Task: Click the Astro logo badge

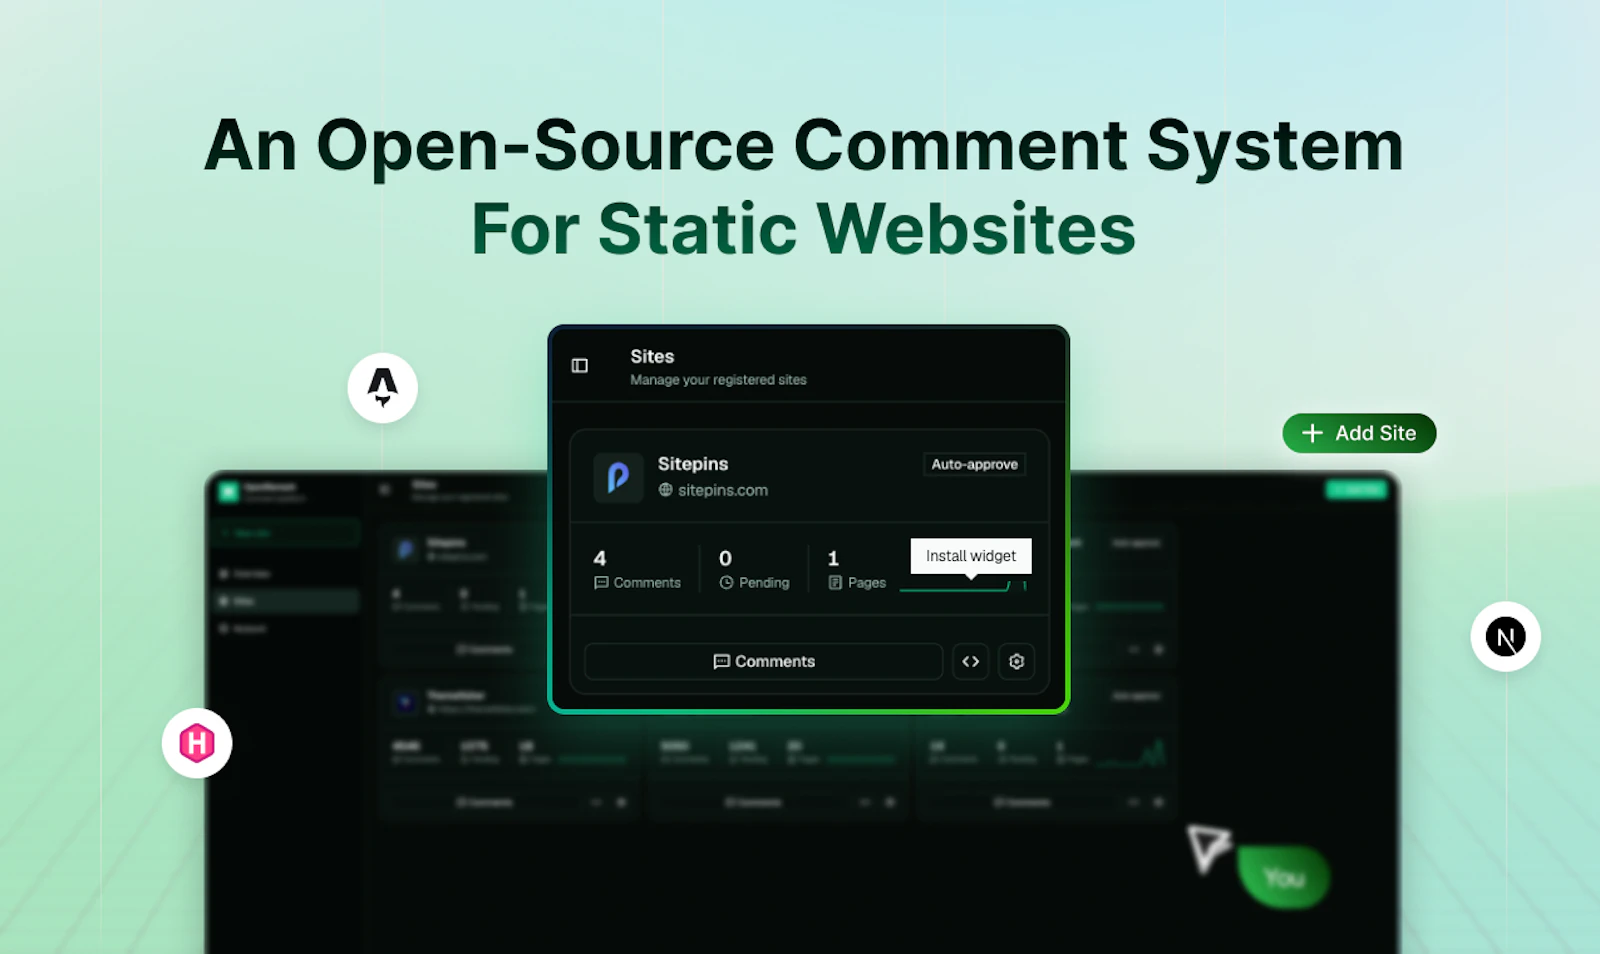Action: [x=383, y=388]
